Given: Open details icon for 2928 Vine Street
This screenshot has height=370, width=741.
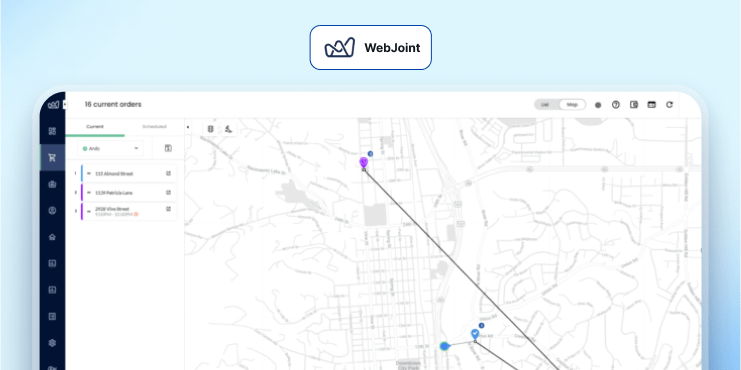Looking at the screenshot, I should [168, 209].
